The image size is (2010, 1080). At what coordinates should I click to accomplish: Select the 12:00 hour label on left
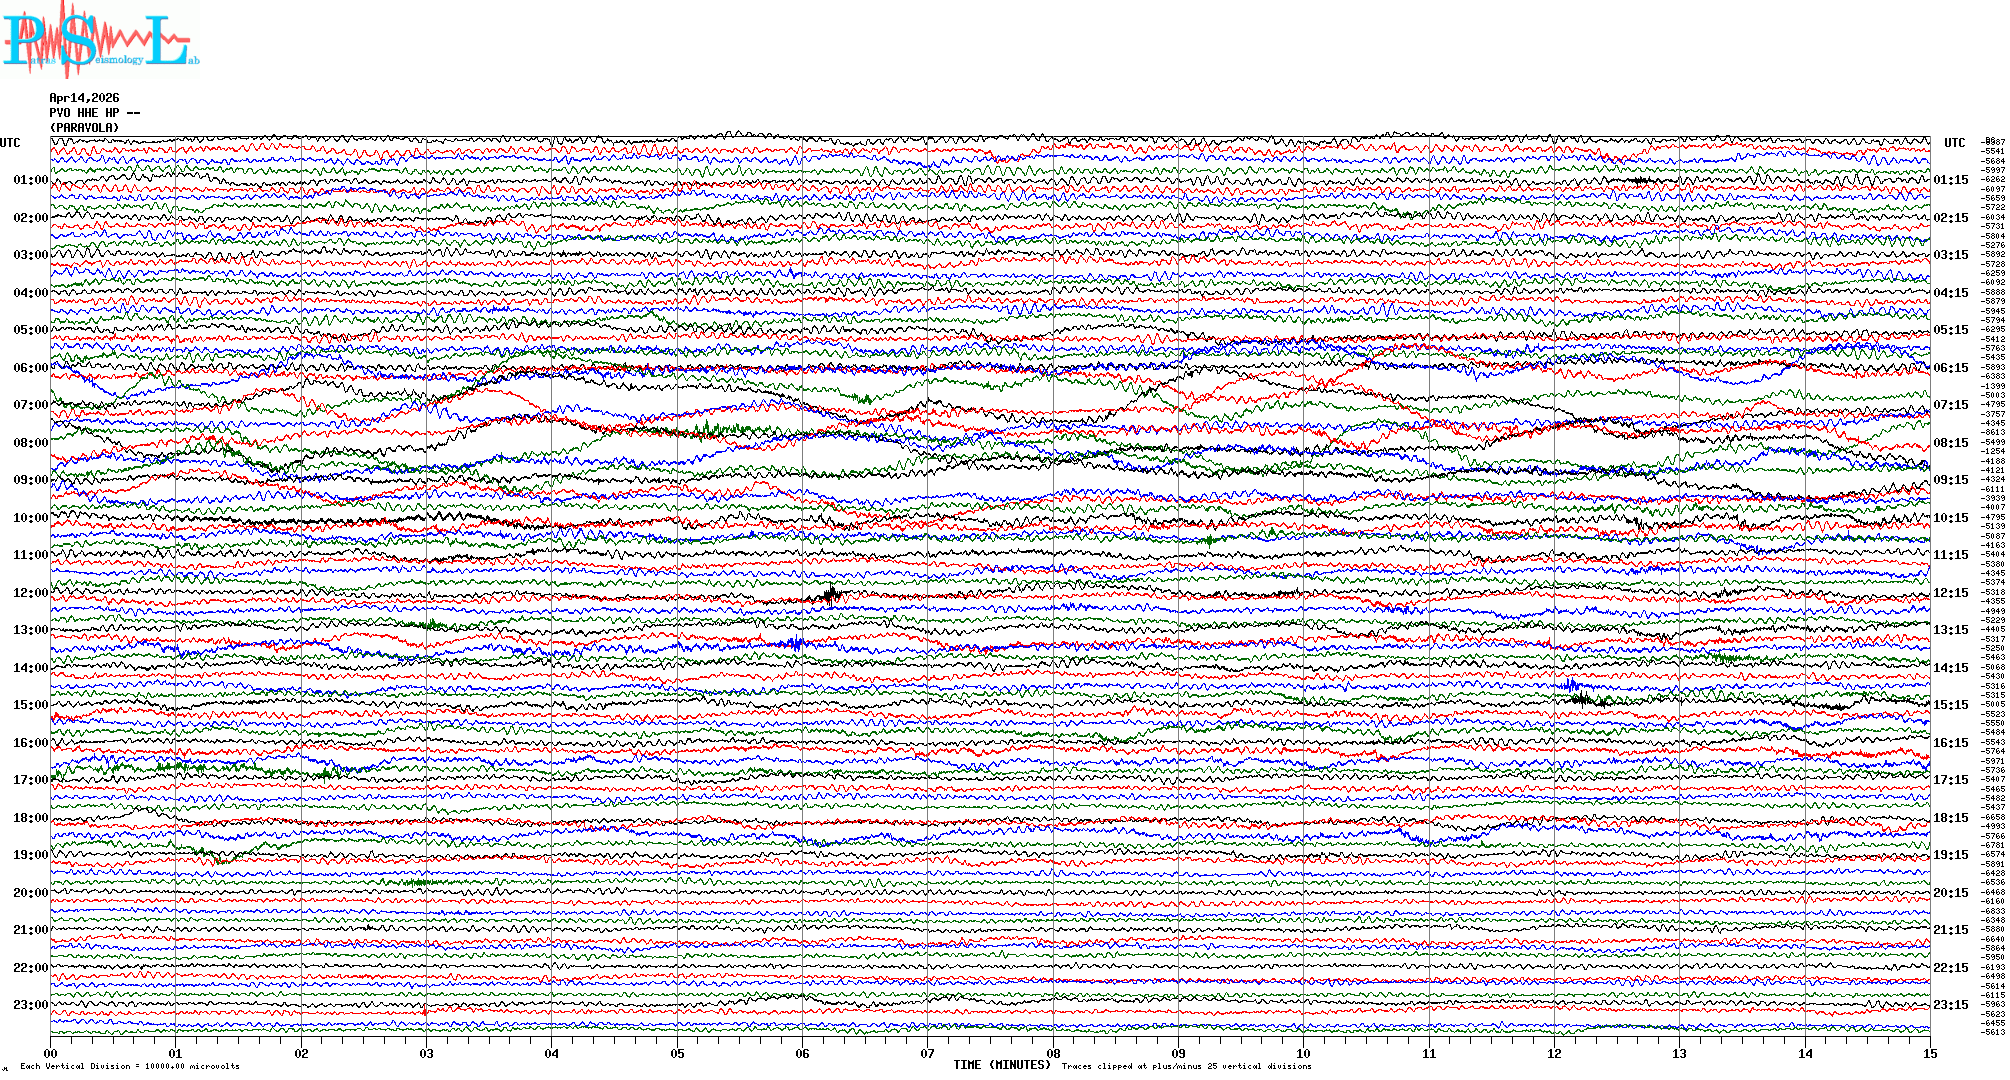point(30,593)
